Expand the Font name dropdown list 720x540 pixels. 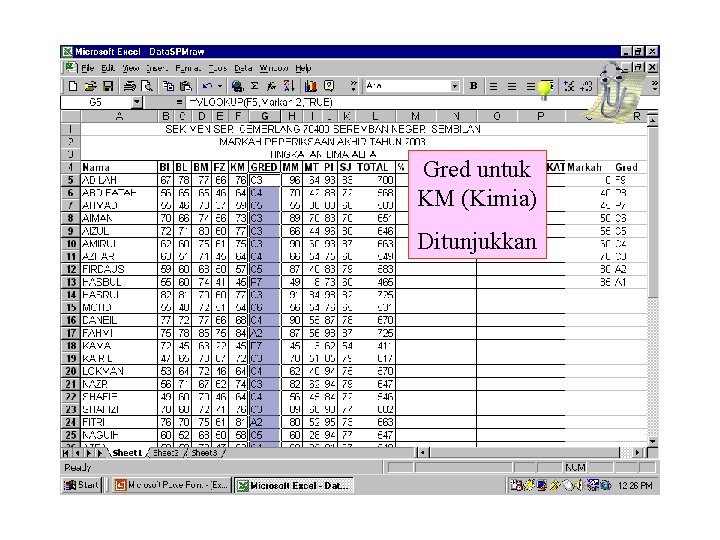[x=455, y=86]
